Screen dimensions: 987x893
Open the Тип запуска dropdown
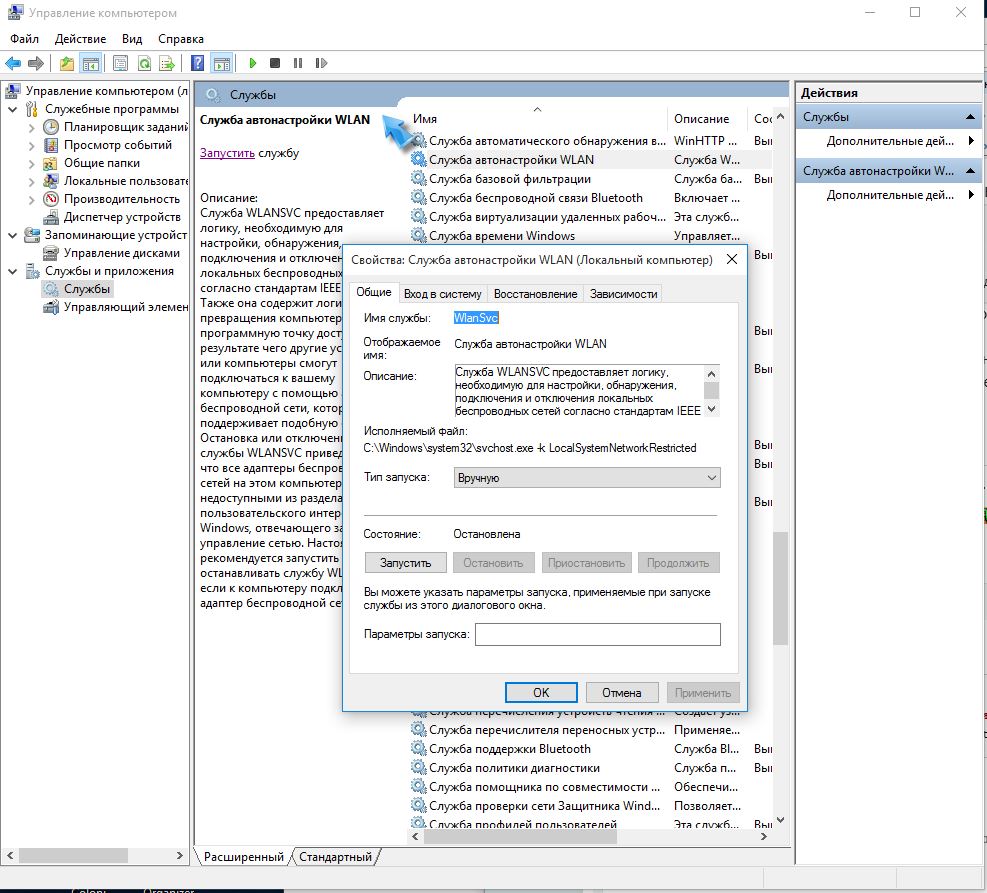click(586, 478)
